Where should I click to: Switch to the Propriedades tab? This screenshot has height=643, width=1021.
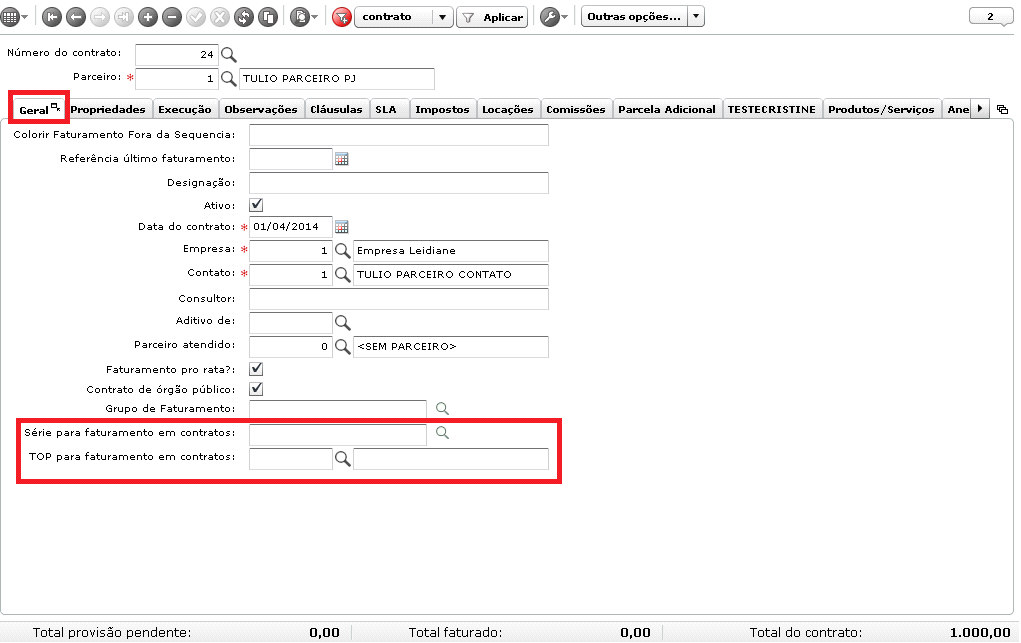point(108,109)
